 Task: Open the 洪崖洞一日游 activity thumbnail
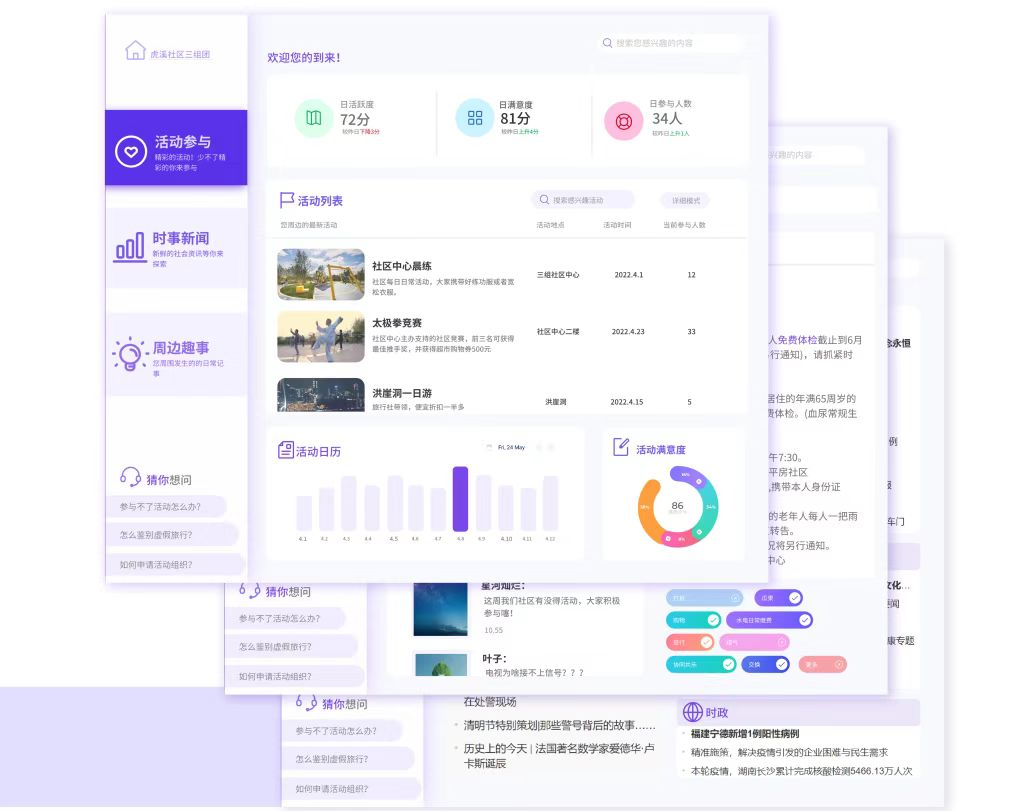coord(321,395)
